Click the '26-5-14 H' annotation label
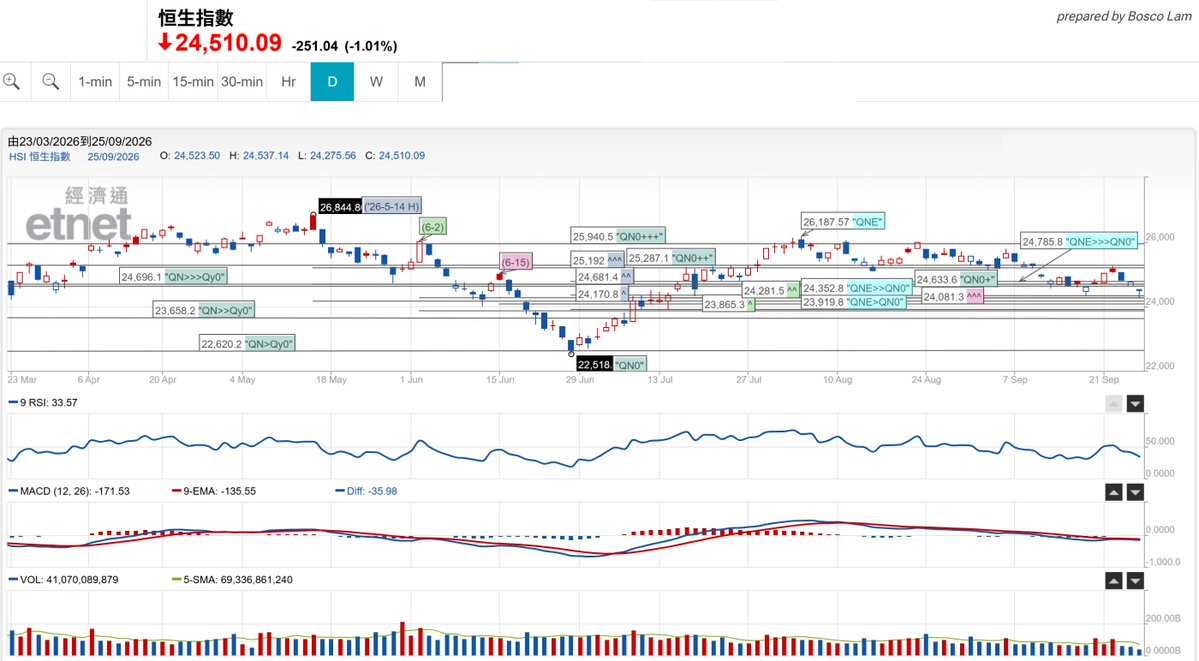Screen dimensions: 1199x661 click(392, 207)
